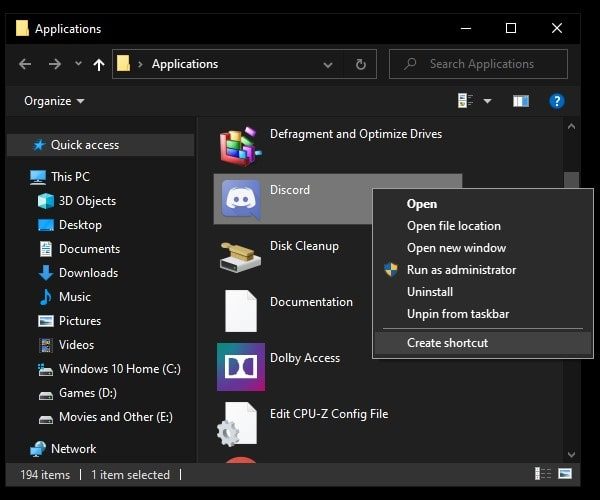Image resolution: width=600 pixels, height=500 pixels.
Task: Click the scroll down arrow
Action: point(571,454)
